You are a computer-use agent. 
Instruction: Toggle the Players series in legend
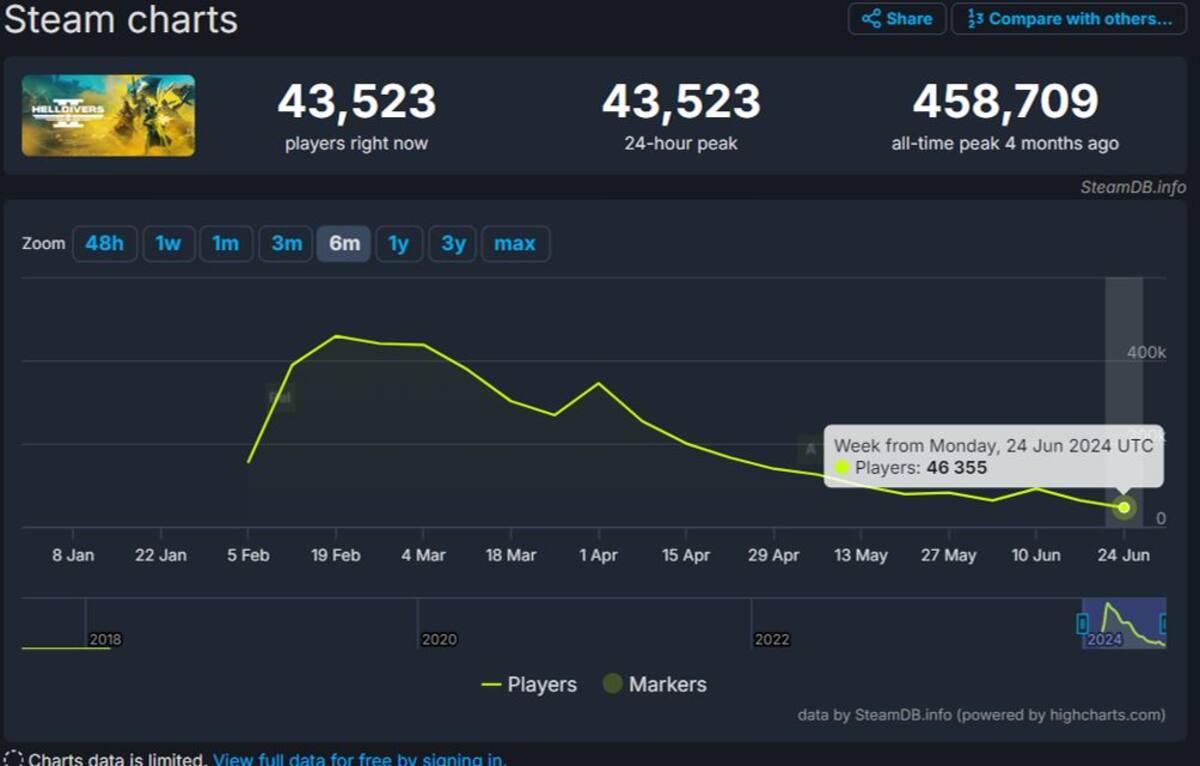coord(529,685)
